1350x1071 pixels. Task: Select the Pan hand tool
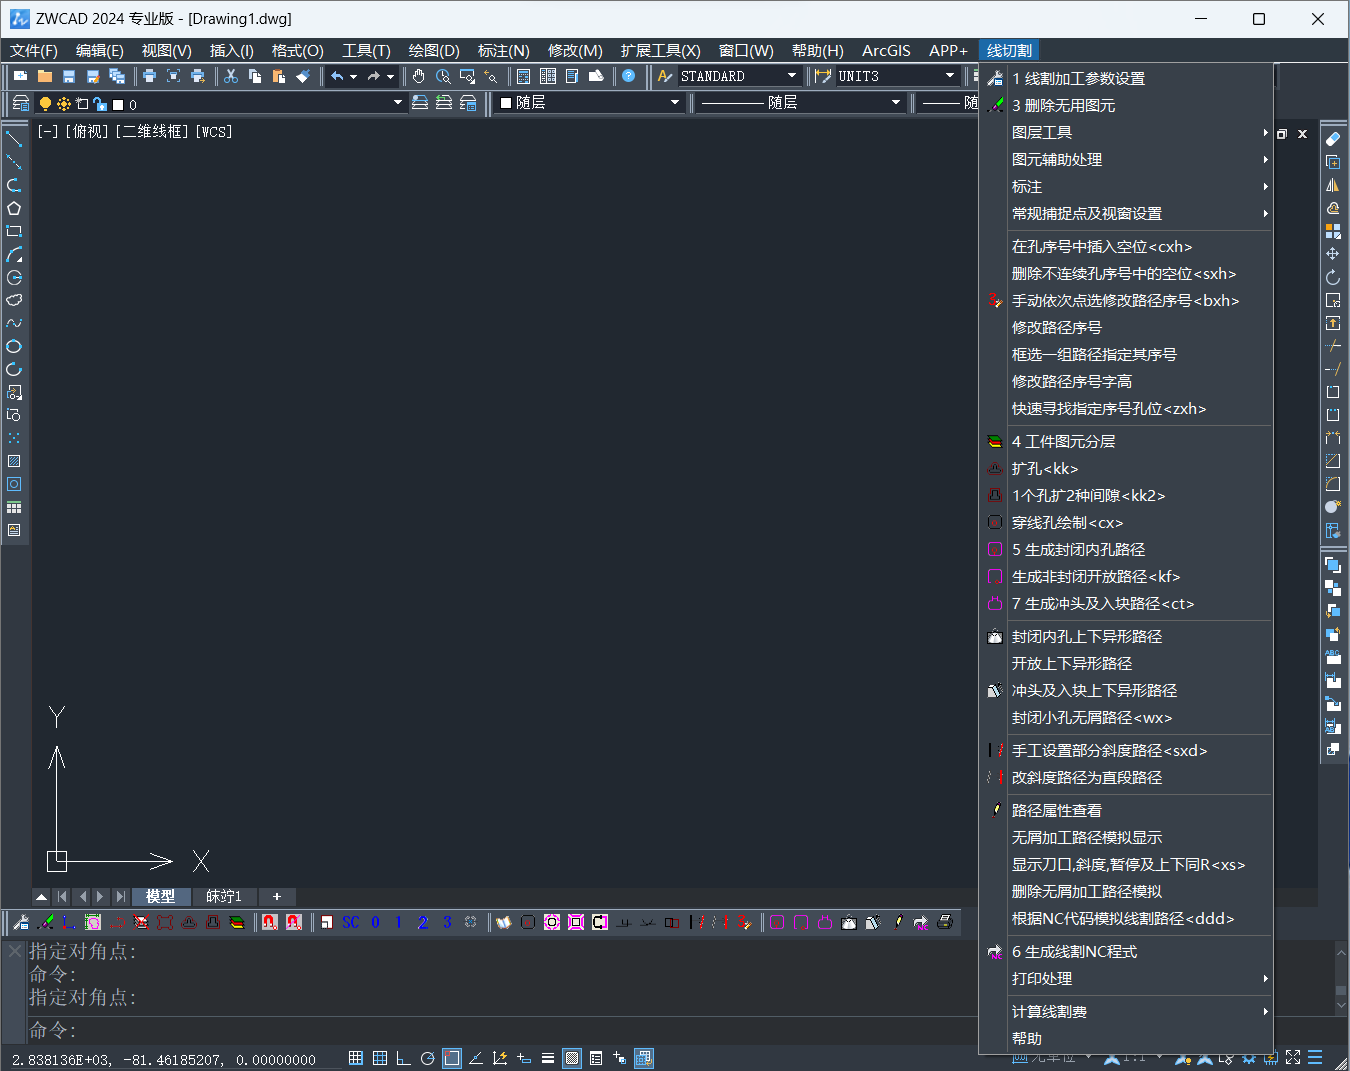[x=418, y=76]
